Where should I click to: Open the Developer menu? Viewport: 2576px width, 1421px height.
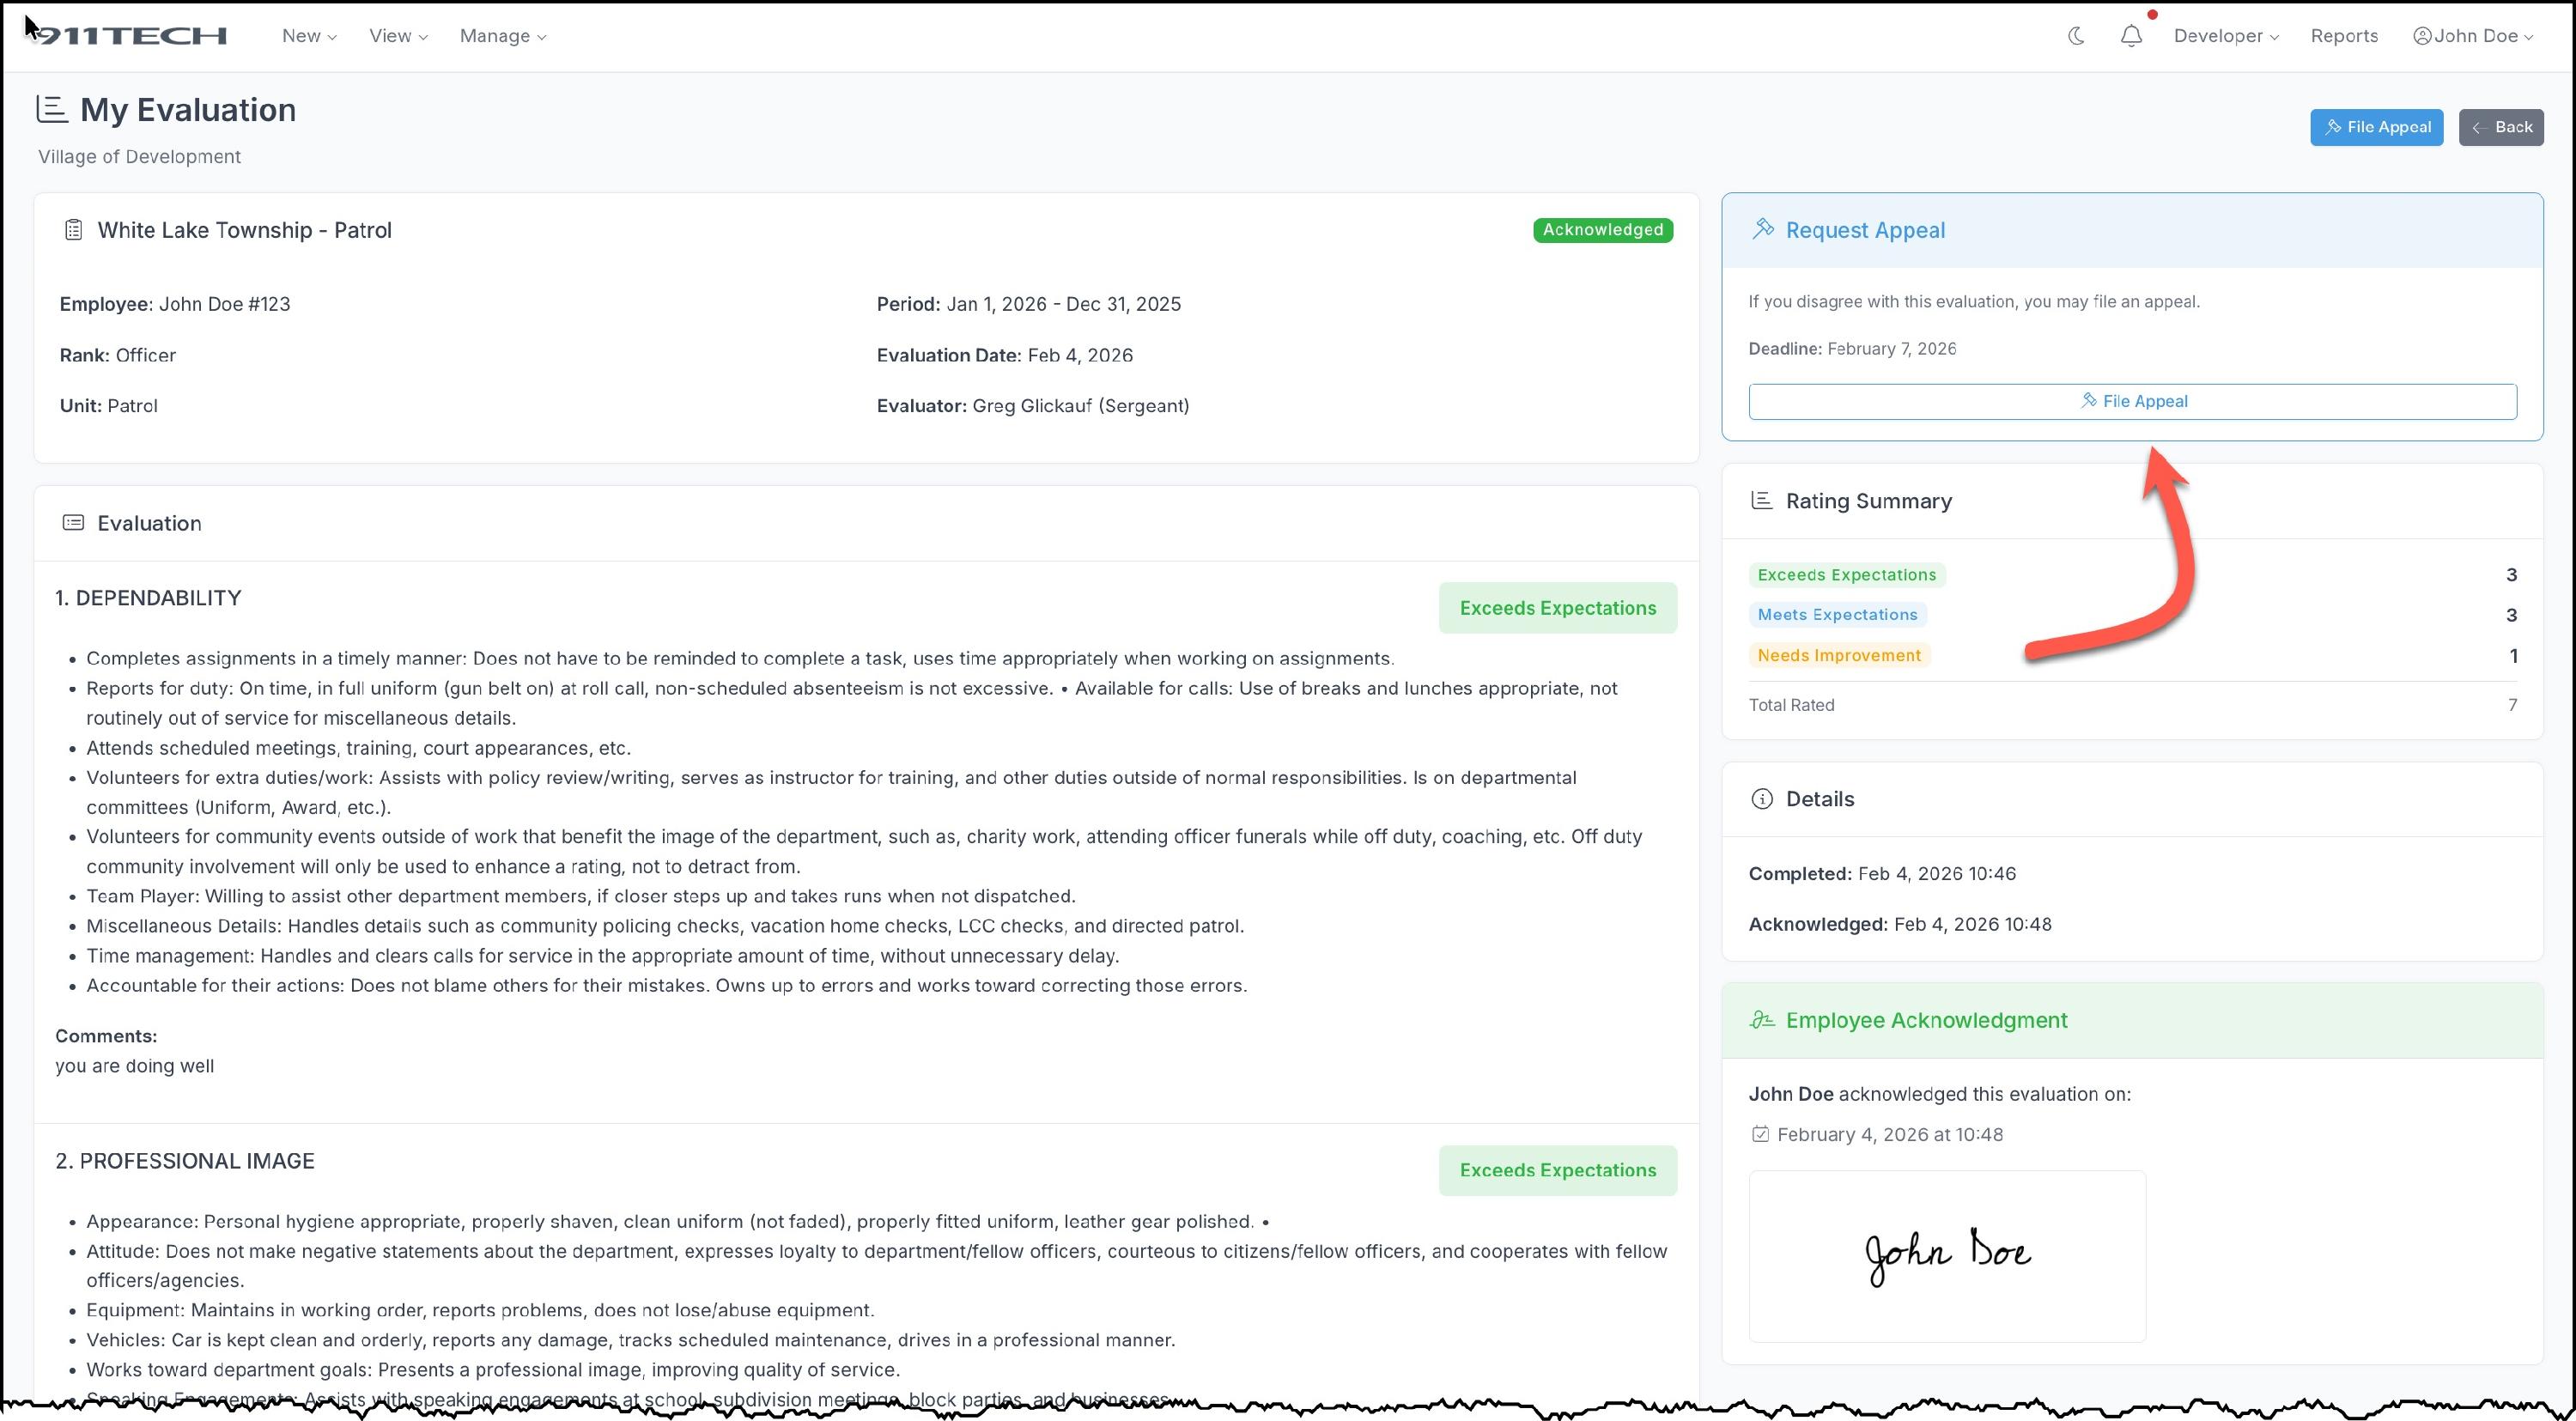click(2226, 36)
